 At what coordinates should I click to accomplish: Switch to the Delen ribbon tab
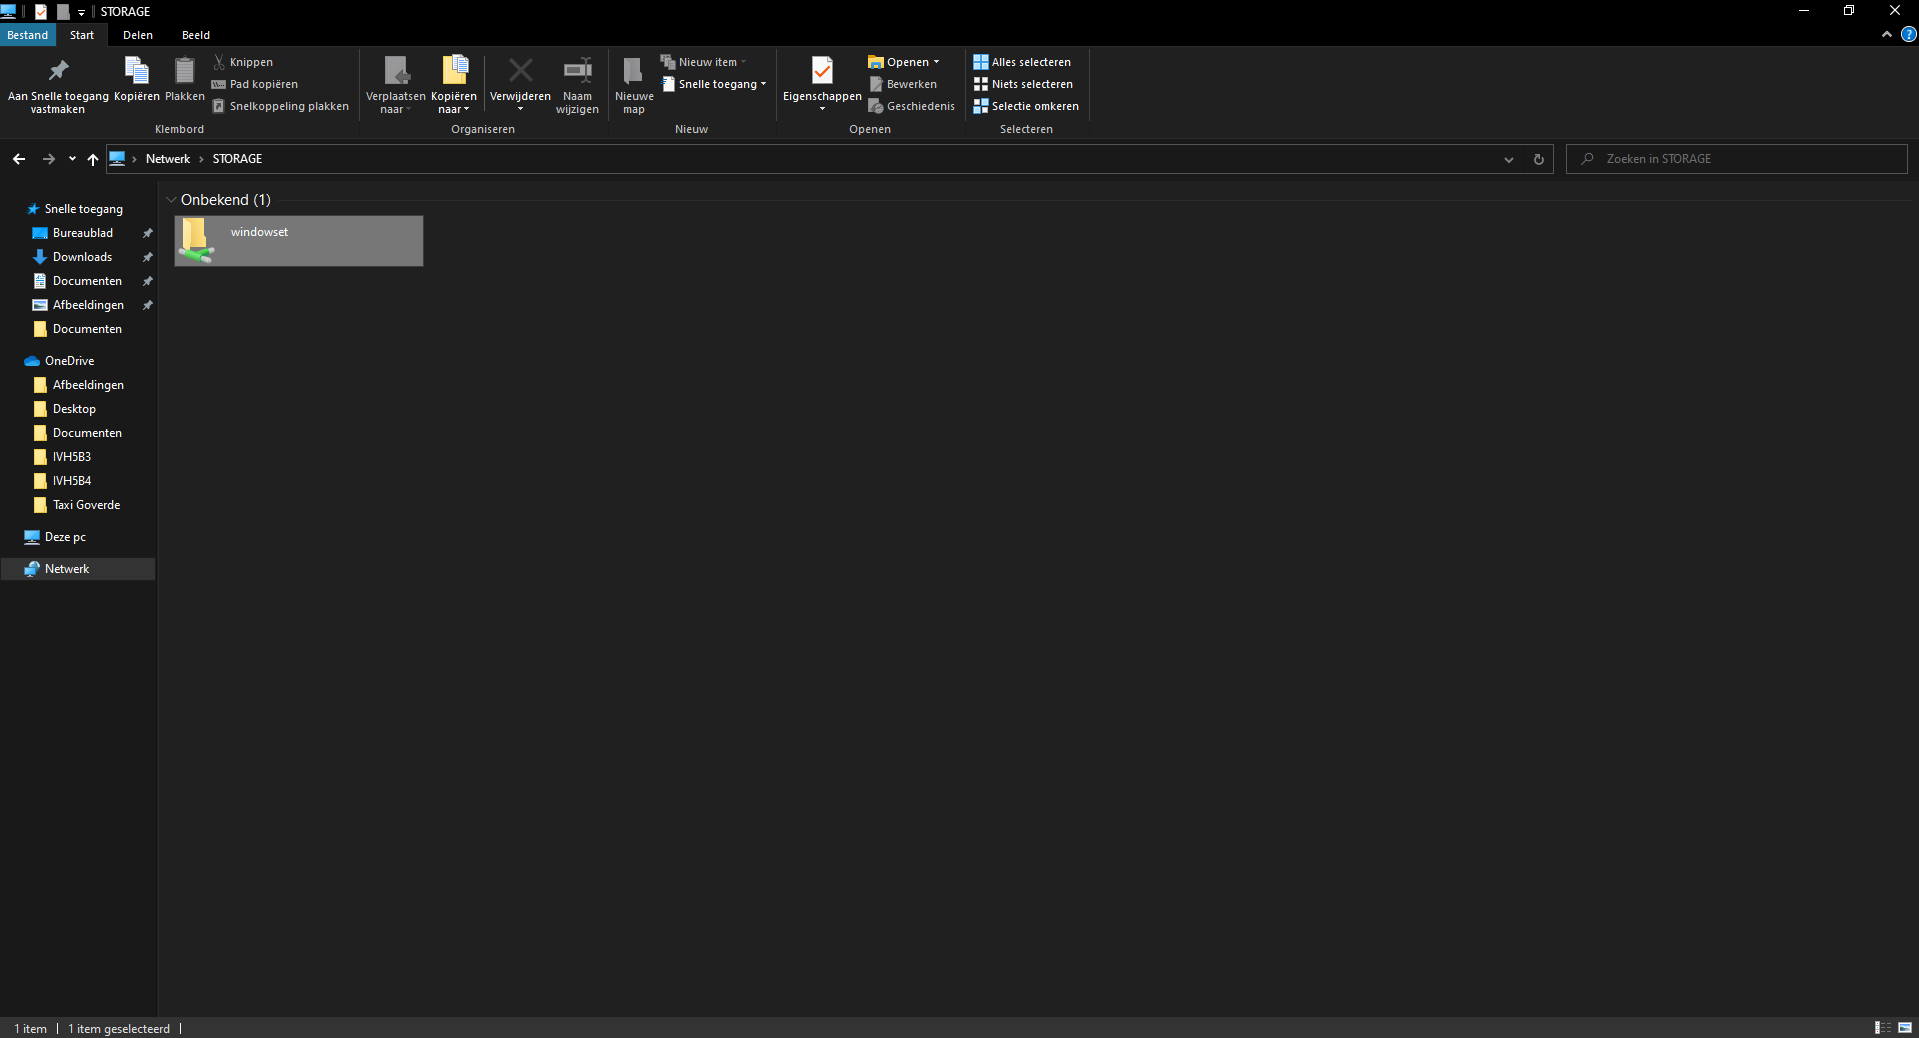[x=138, y=35]
